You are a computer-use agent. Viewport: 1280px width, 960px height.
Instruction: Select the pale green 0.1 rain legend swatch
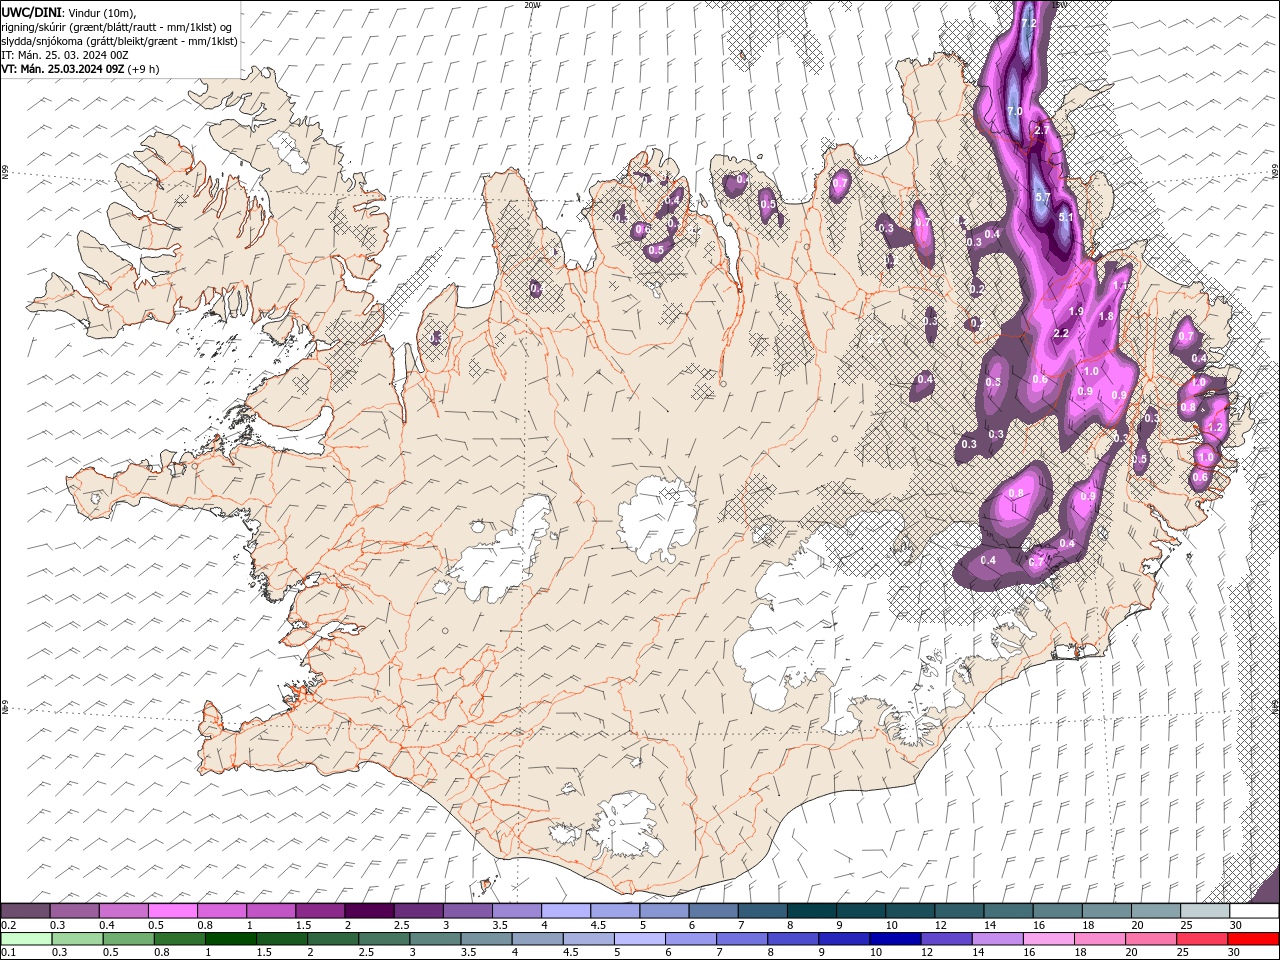click(25, 939)
